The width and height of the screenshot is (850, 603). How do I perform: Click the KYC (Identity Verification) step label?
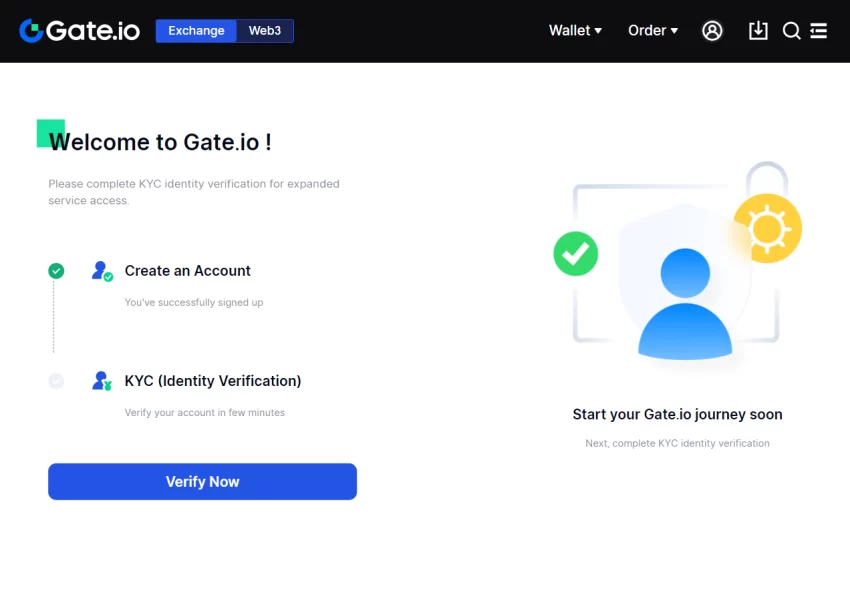213,381
